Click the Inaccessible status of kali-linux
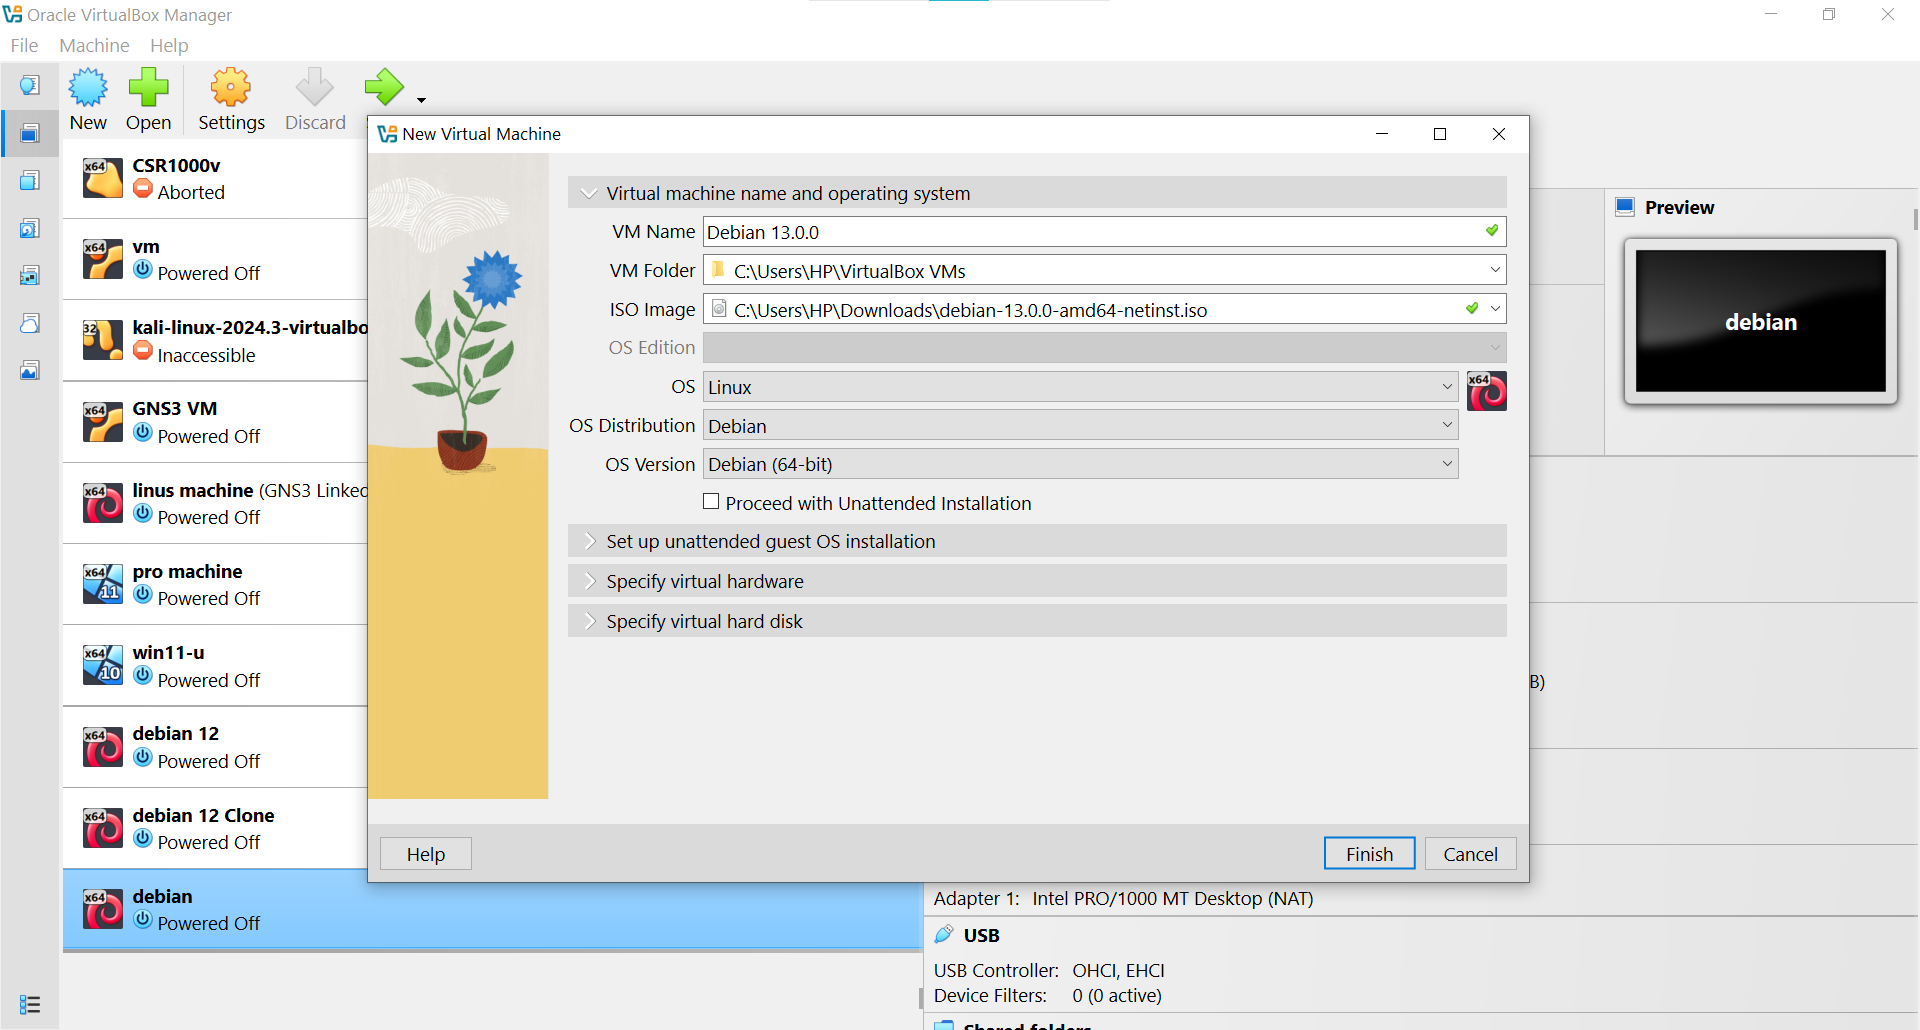Image resolution: width=1920 pixels, height=1030 pixels. coord(206,355)
